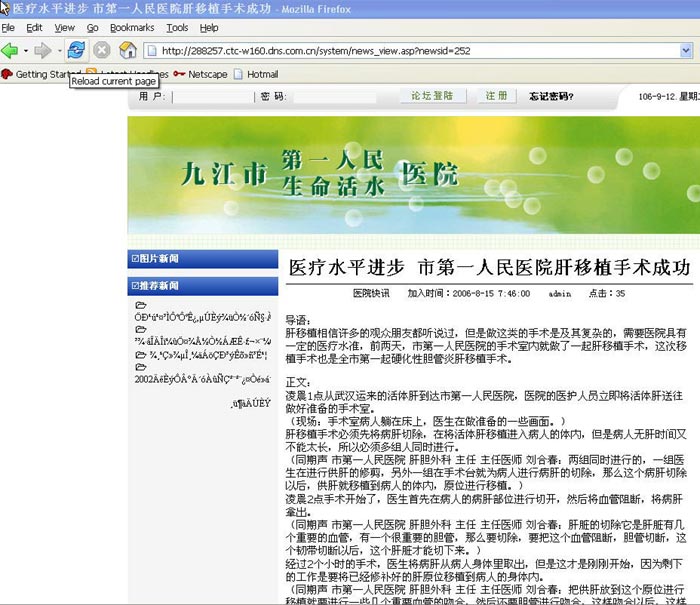The width and height of the screenshot is (700, 605).
Task: Open the Bookmarks menu
Action: pyautogui.click(x=132, y=28)
